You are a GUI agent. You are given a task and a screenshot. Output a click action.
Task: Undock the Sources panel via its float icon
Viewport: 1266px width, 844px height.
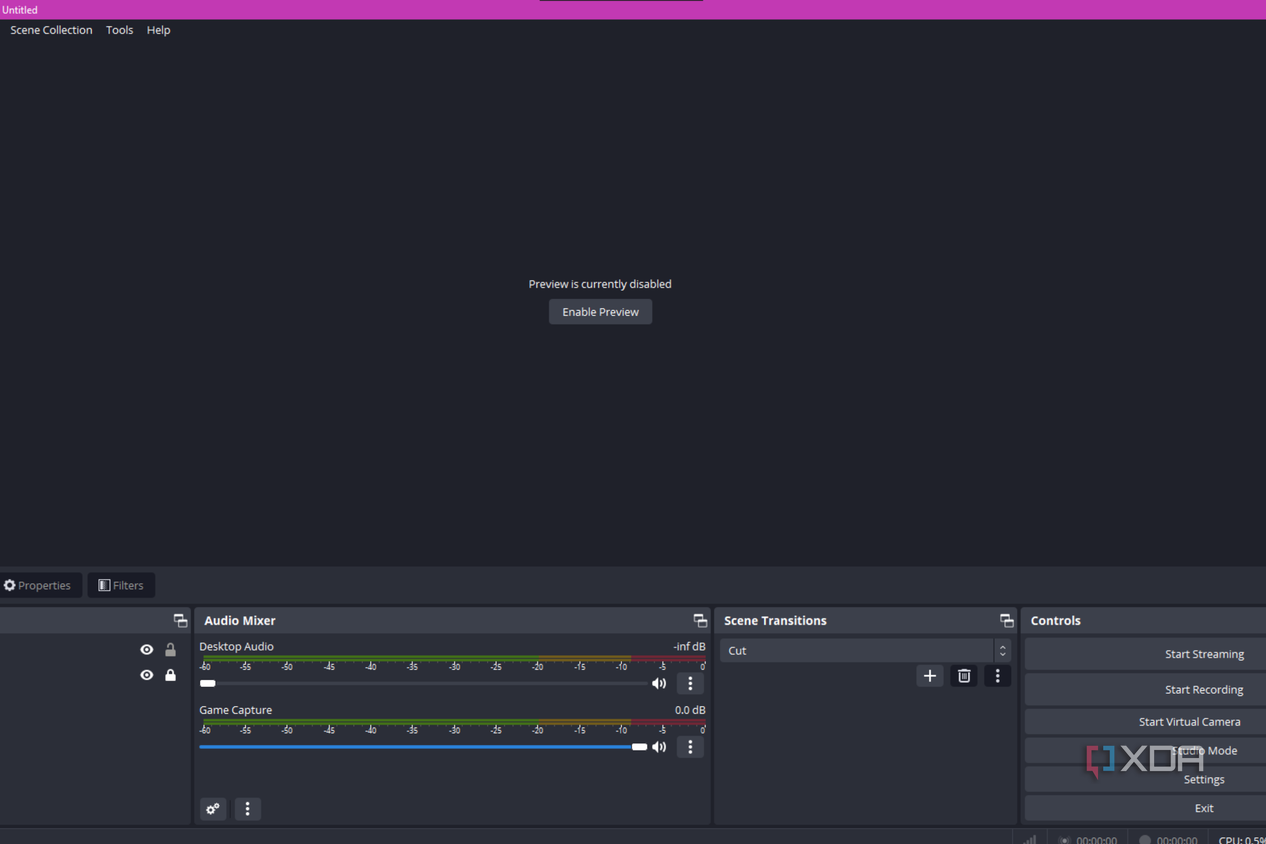pos(180,620)
